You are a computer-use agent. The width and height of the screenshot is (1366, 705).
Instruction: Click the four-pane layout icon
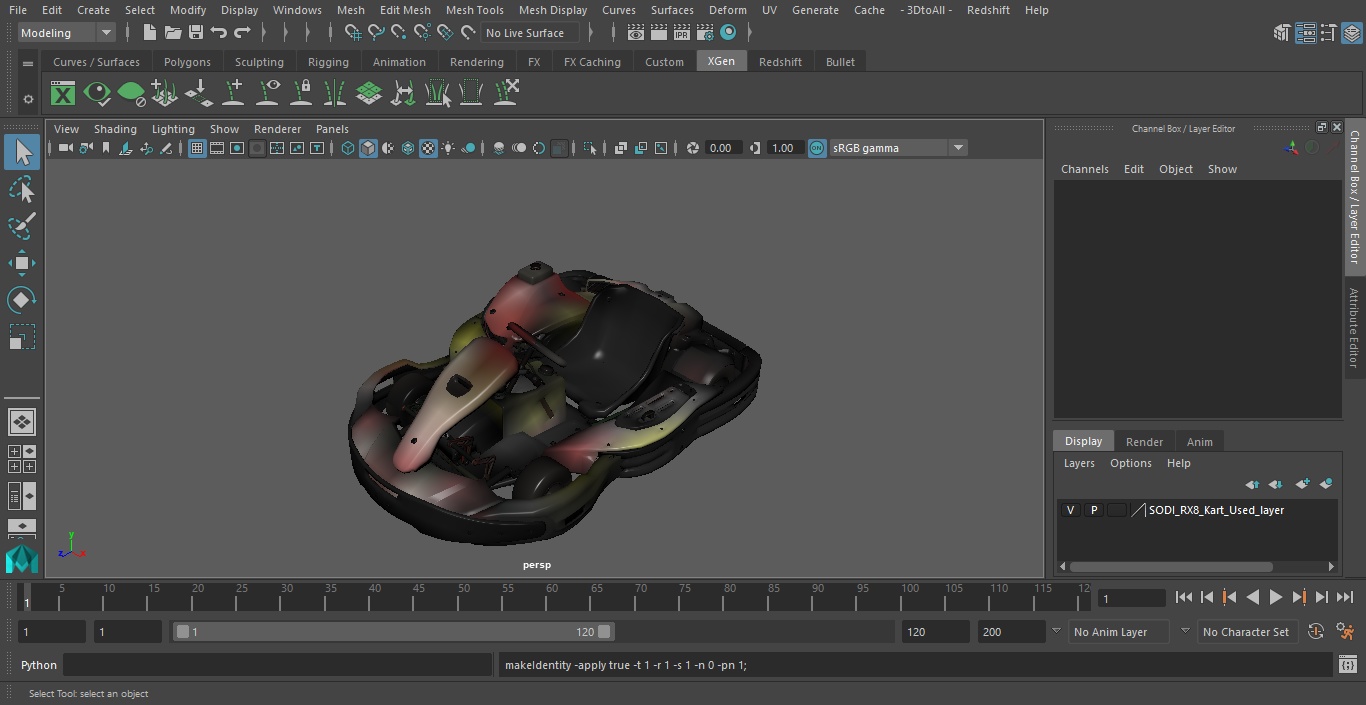pyautogui.click(x=21, y=459)
